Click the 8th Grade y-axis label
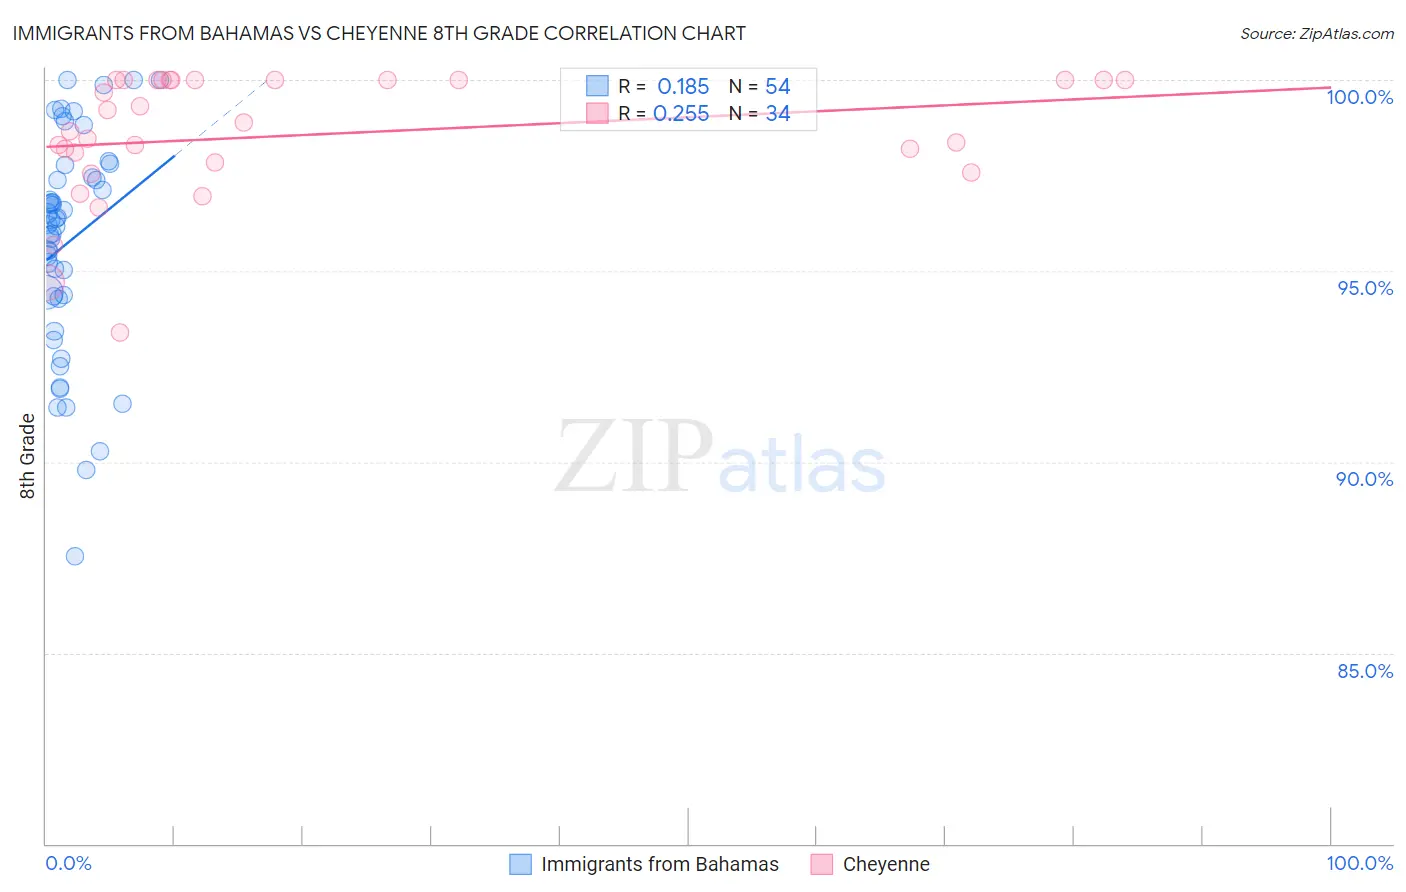The height and width of the screenshot is (892, 1406). point(28,456)
